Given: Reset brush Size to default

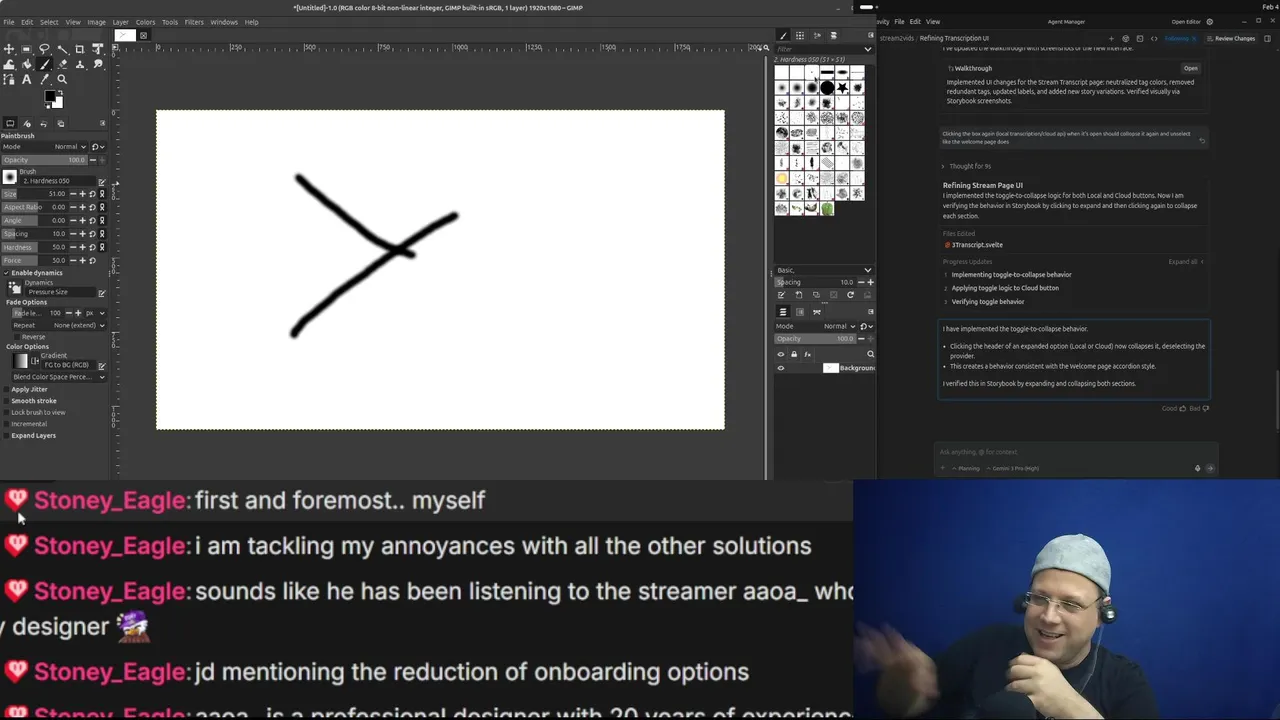Looking at the screenshot, I should 92,194.
